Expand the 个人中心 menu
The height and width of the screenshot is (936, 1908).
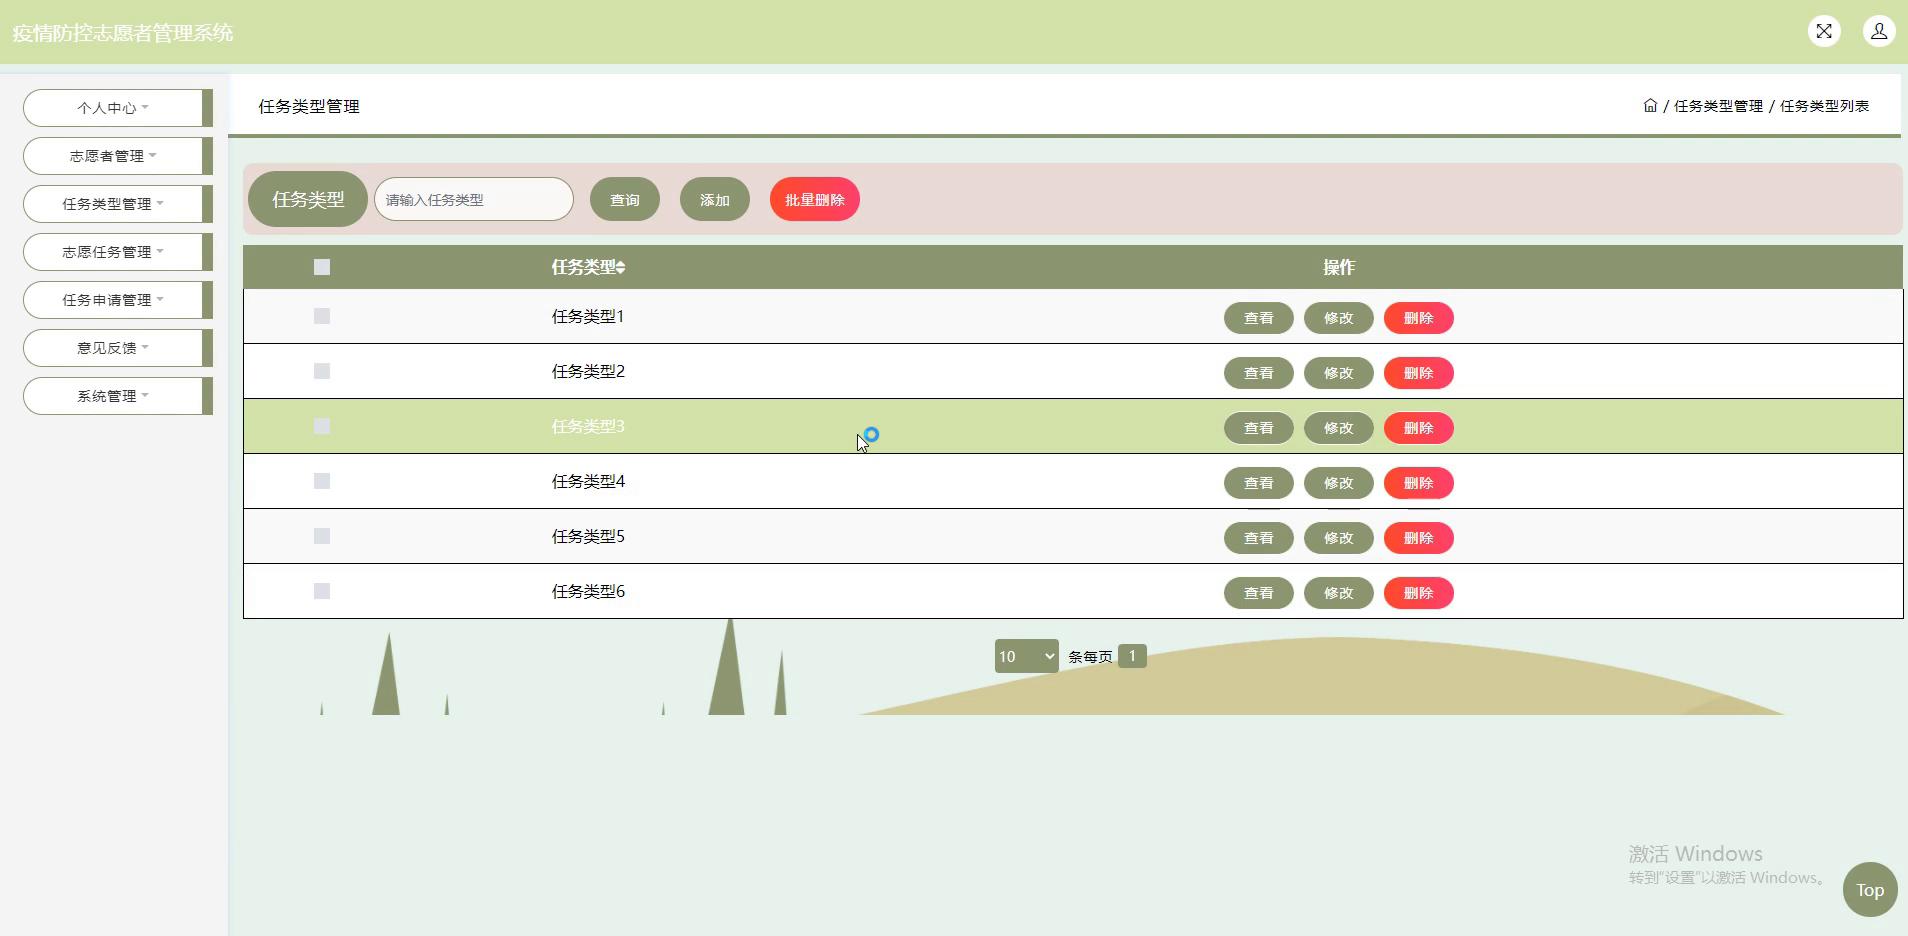pos(117,108)
